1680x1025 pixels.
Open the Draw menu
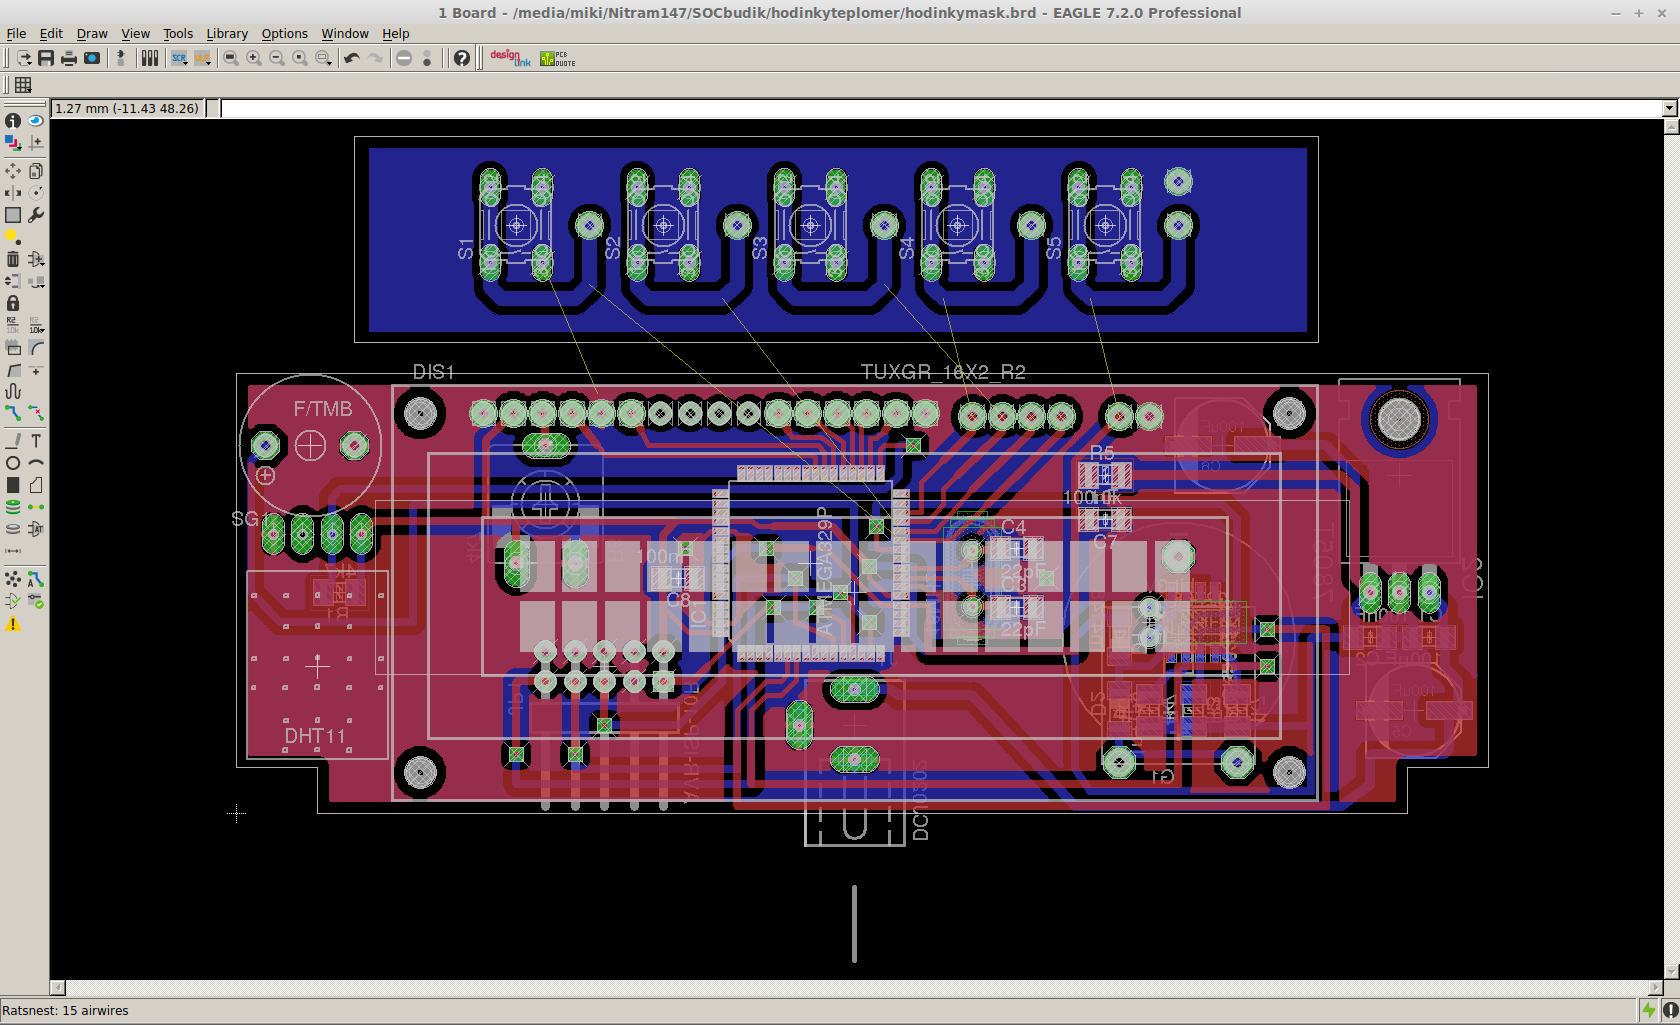click(92, 33)
